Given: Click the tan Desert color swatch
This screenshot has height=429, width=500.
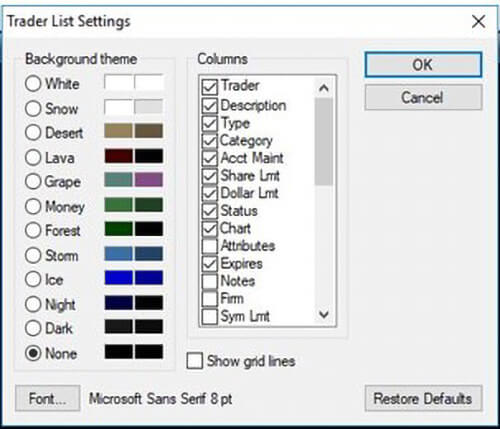Looking at the screenshot, I should [118, 131].
